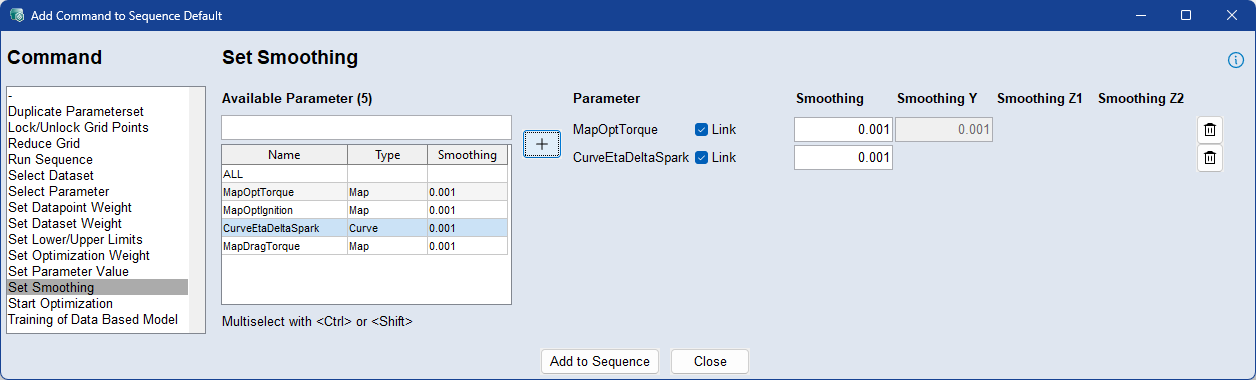Viewport: 1256px width, 380px height.
Task: Delete the MapOptTorque parameter row
Action: click(1210, 130)
